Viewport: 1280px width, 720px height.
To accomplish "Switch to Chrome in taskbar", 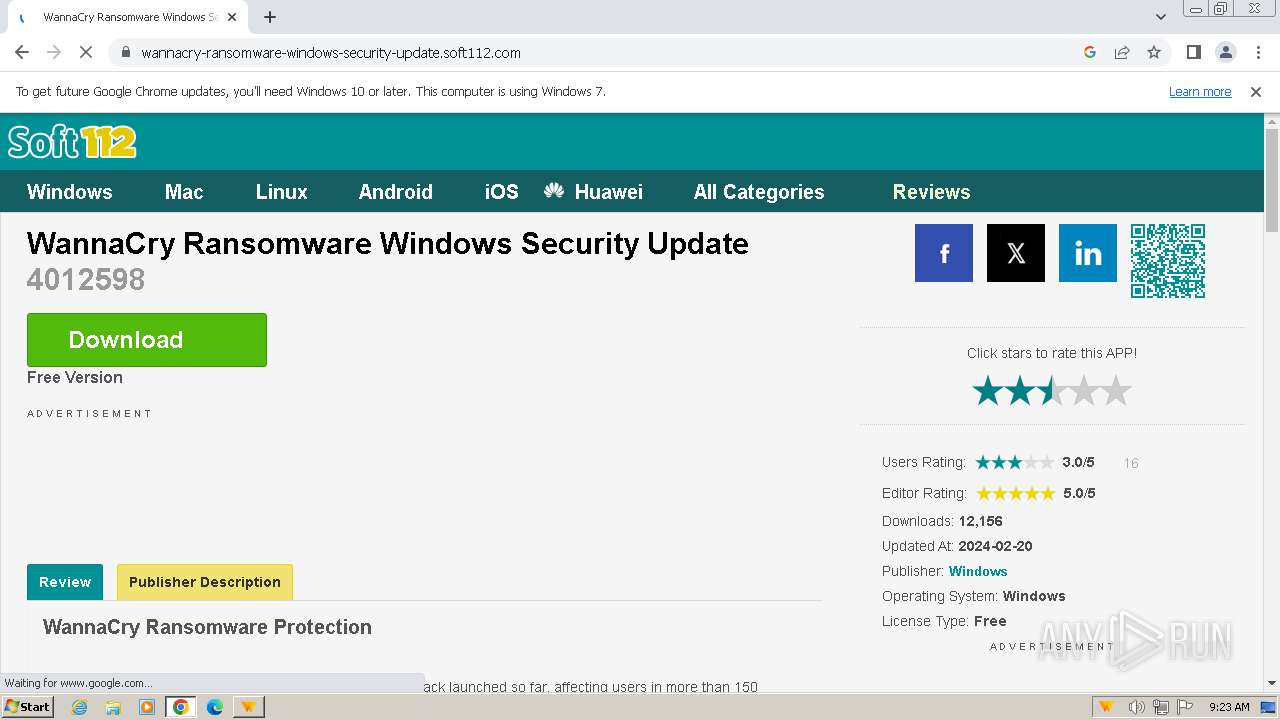I will point(181,707).
